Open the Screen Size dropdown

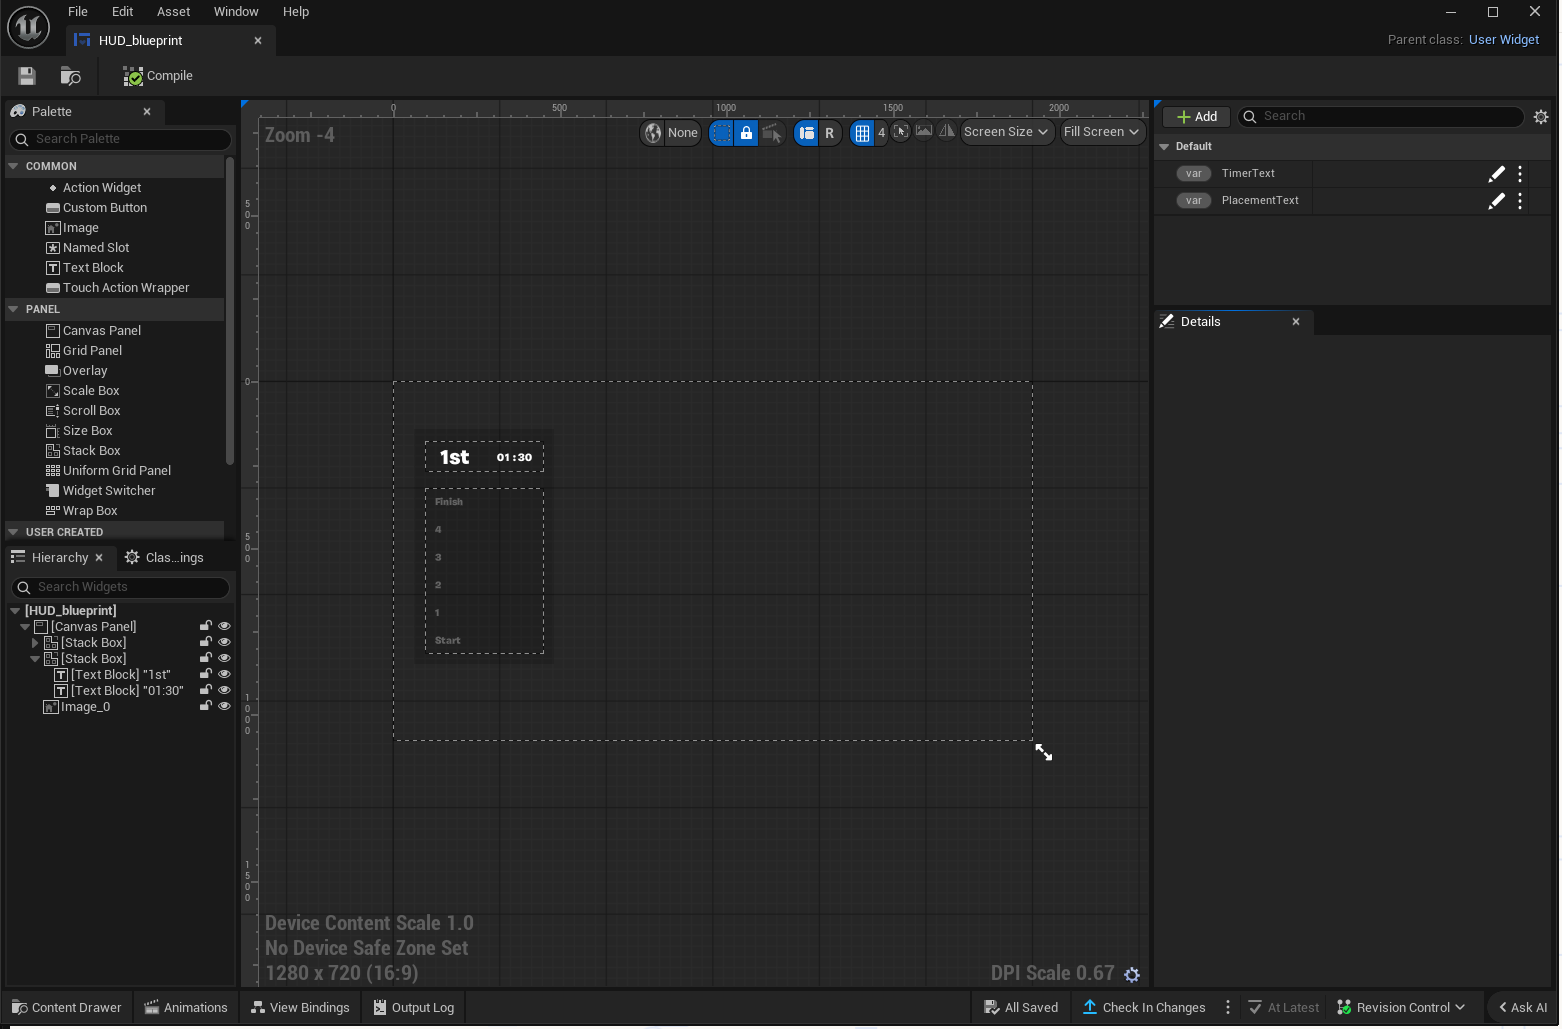[x=1006, y=131]
